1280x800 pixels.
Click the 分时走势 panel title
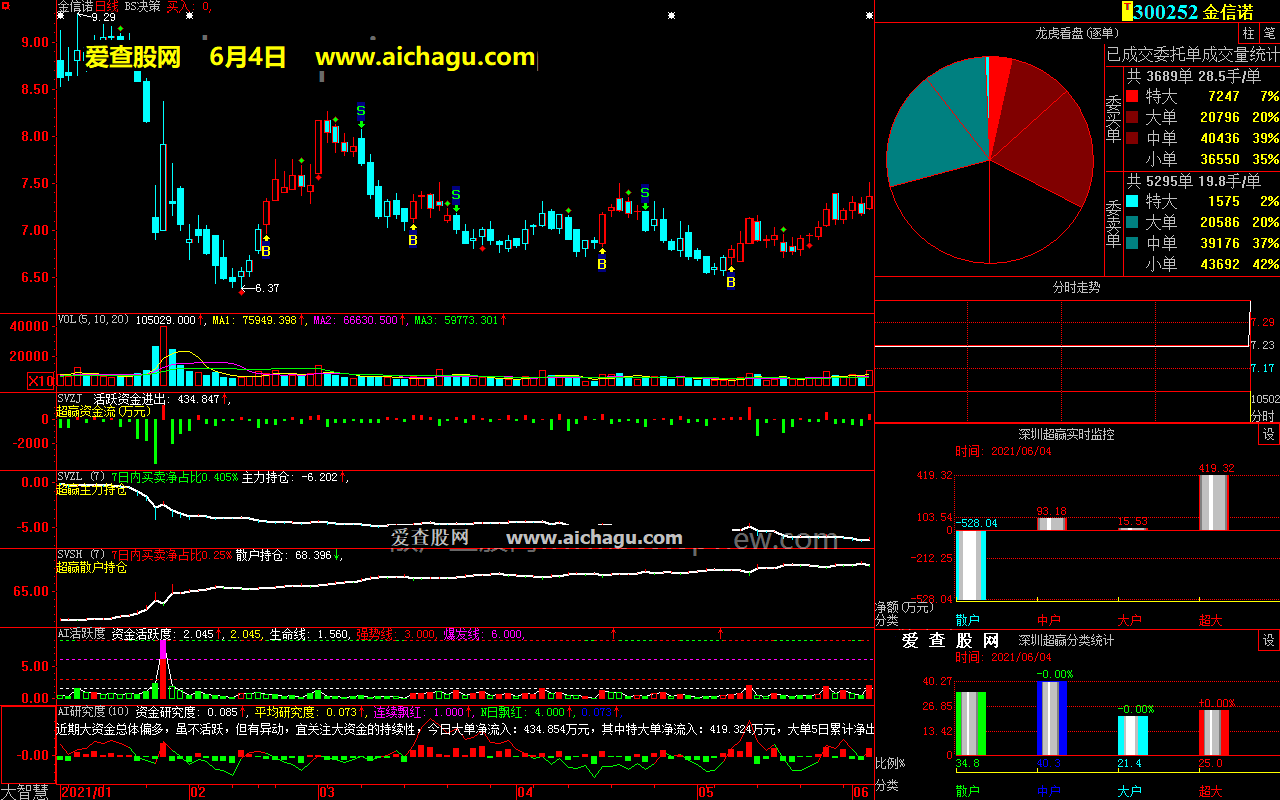pos(1076,287)
